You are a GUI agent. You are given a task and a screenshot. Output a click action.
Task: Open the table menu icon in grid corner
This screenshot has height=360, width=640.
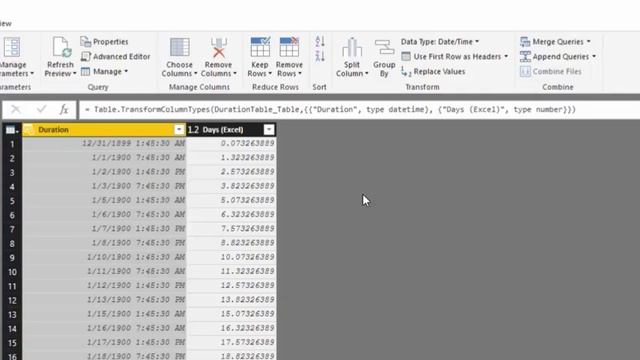pyautogui.click(x=12, y=130)
